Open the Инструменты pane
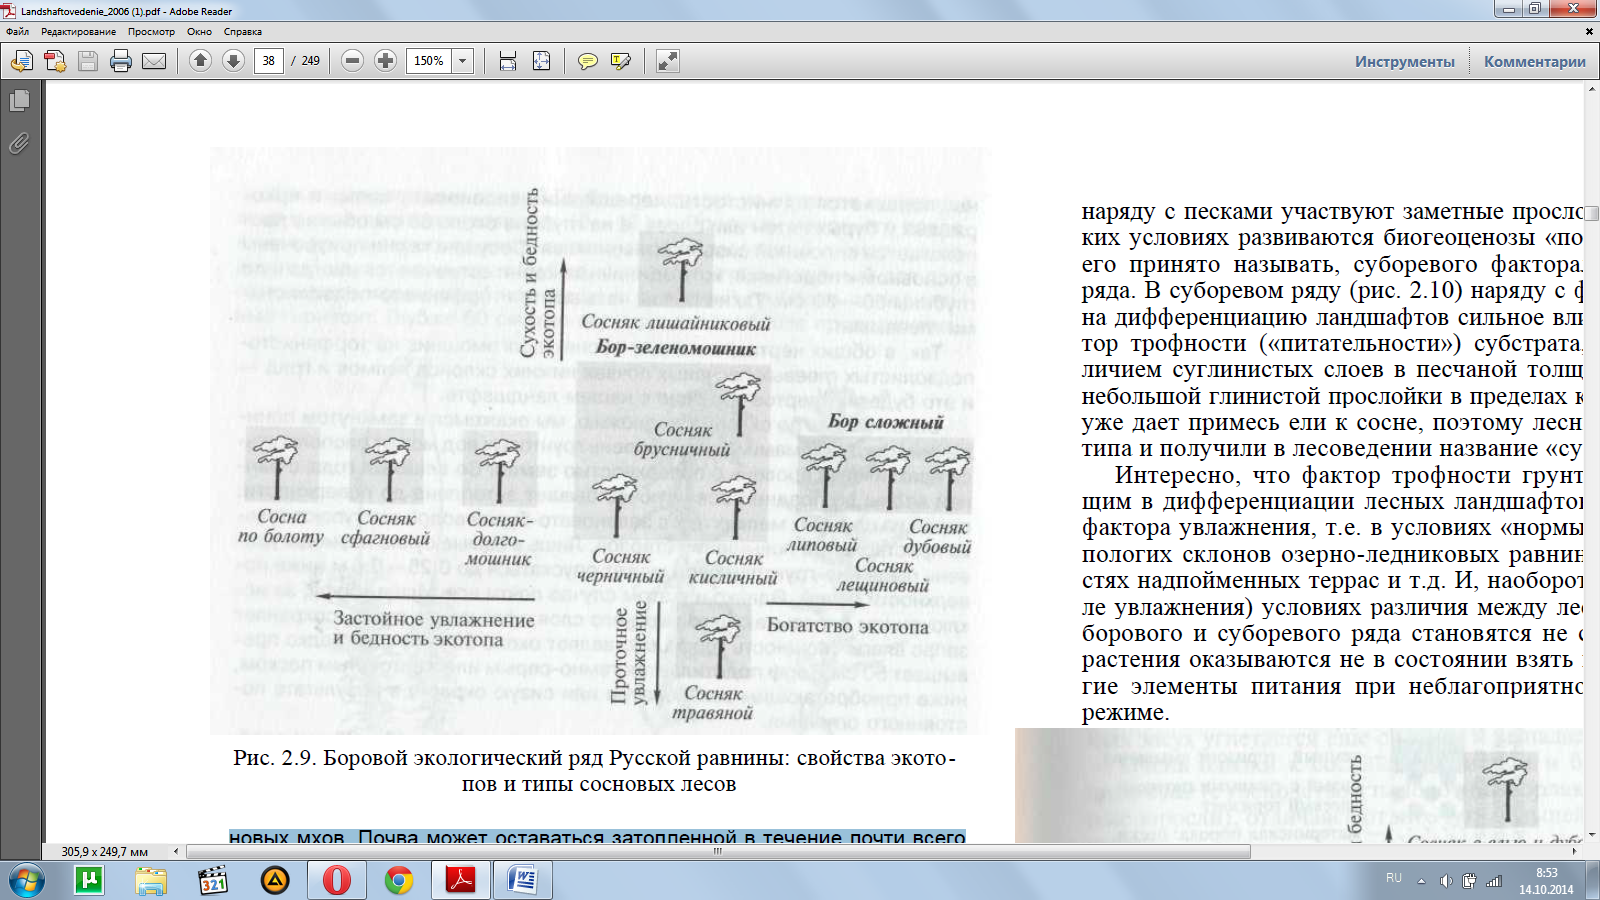 tap(1405, 61)
